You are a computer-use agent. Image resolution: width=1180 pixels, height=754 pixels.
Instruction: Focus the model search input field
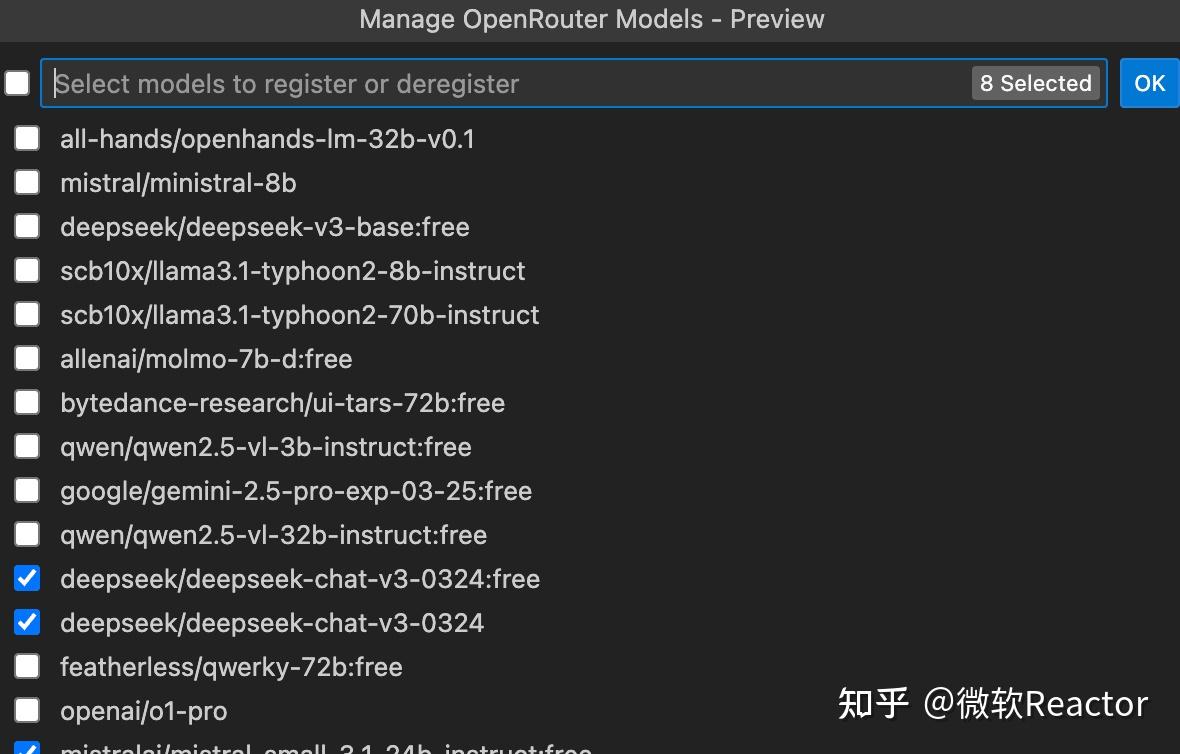[x=573, y=83]
